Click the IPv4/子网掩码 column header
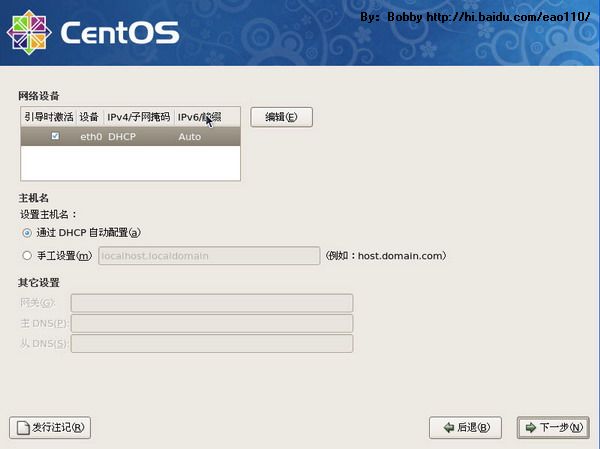This screenshot has height=449, width=600. 139,117
